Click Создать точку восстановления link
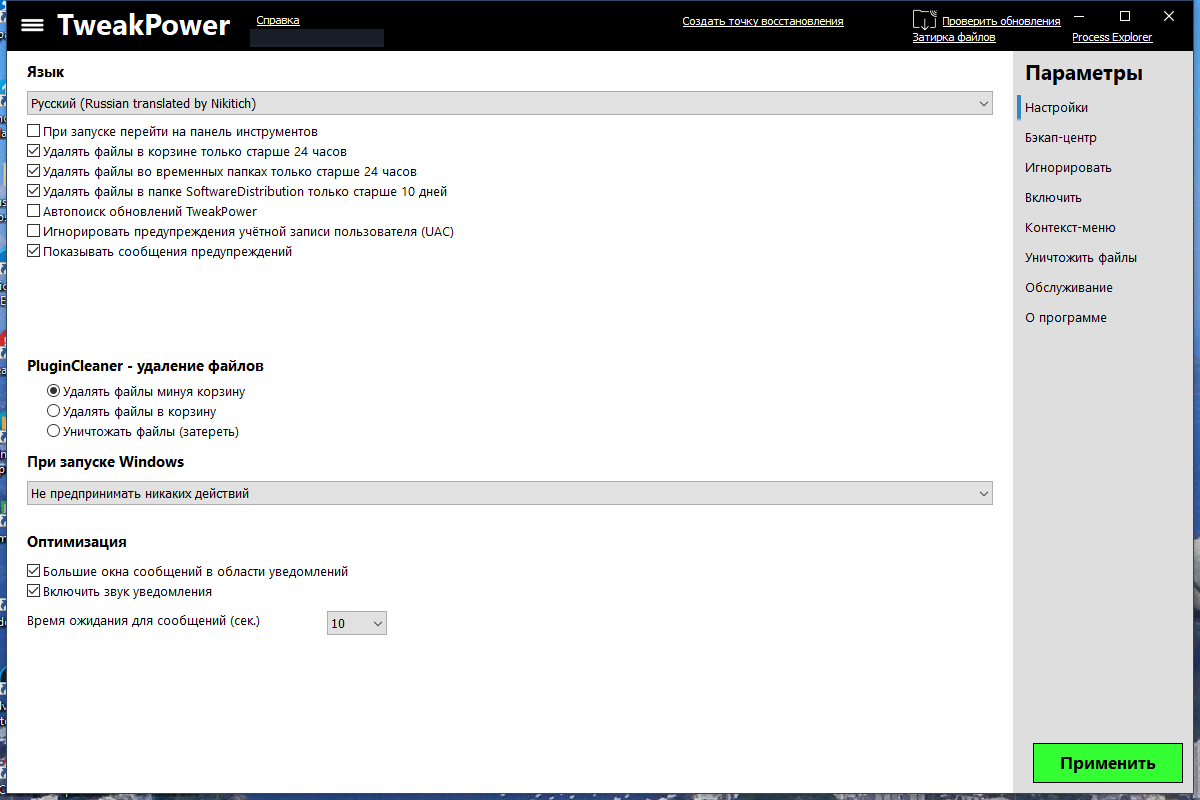The height and width of the screenshot is (800, 1200). pos(763,21)
